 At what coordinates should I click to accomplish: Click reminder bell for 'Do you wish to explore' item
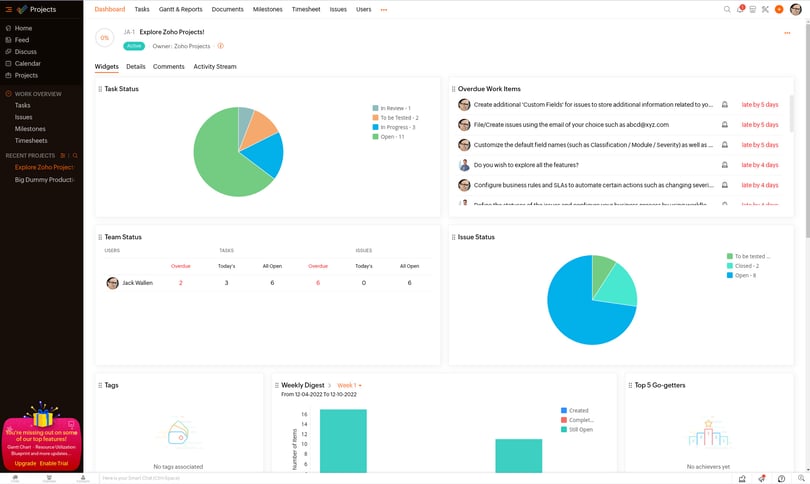(725, 165)
